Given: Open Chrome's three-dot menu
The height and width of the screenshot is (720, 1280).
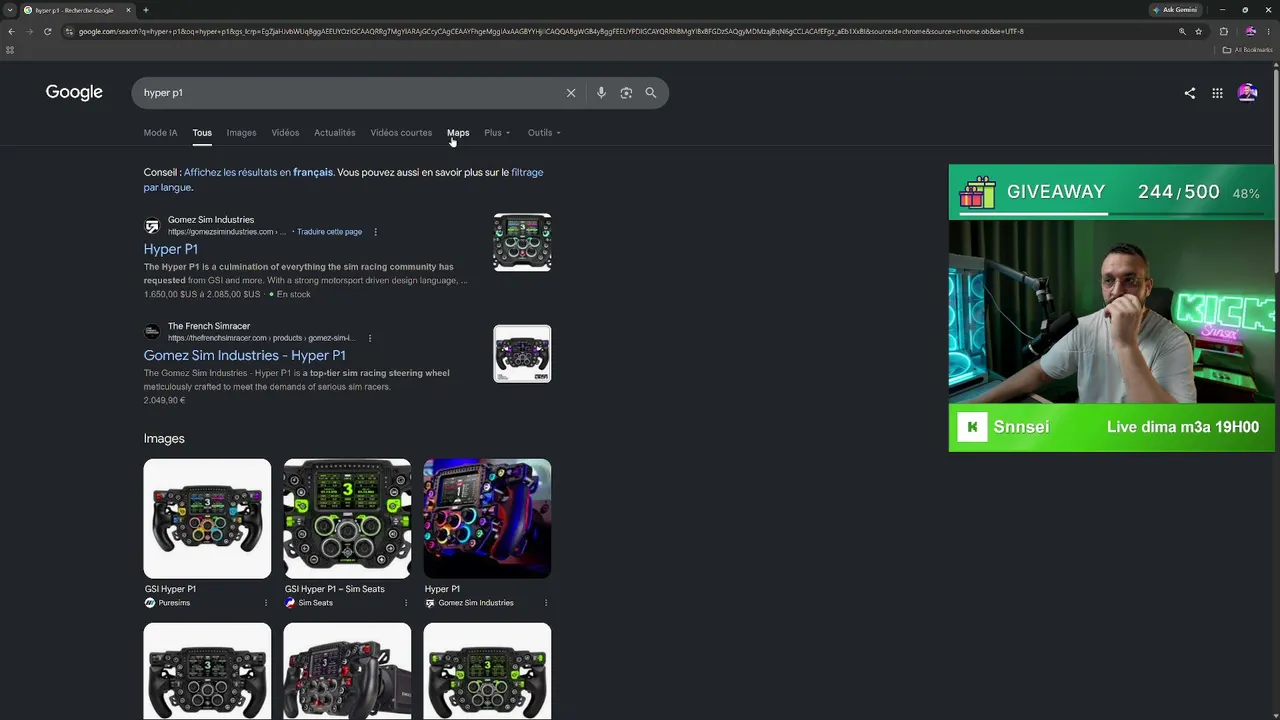Looking at the screenshot, I should click(x=1269, y=31).
